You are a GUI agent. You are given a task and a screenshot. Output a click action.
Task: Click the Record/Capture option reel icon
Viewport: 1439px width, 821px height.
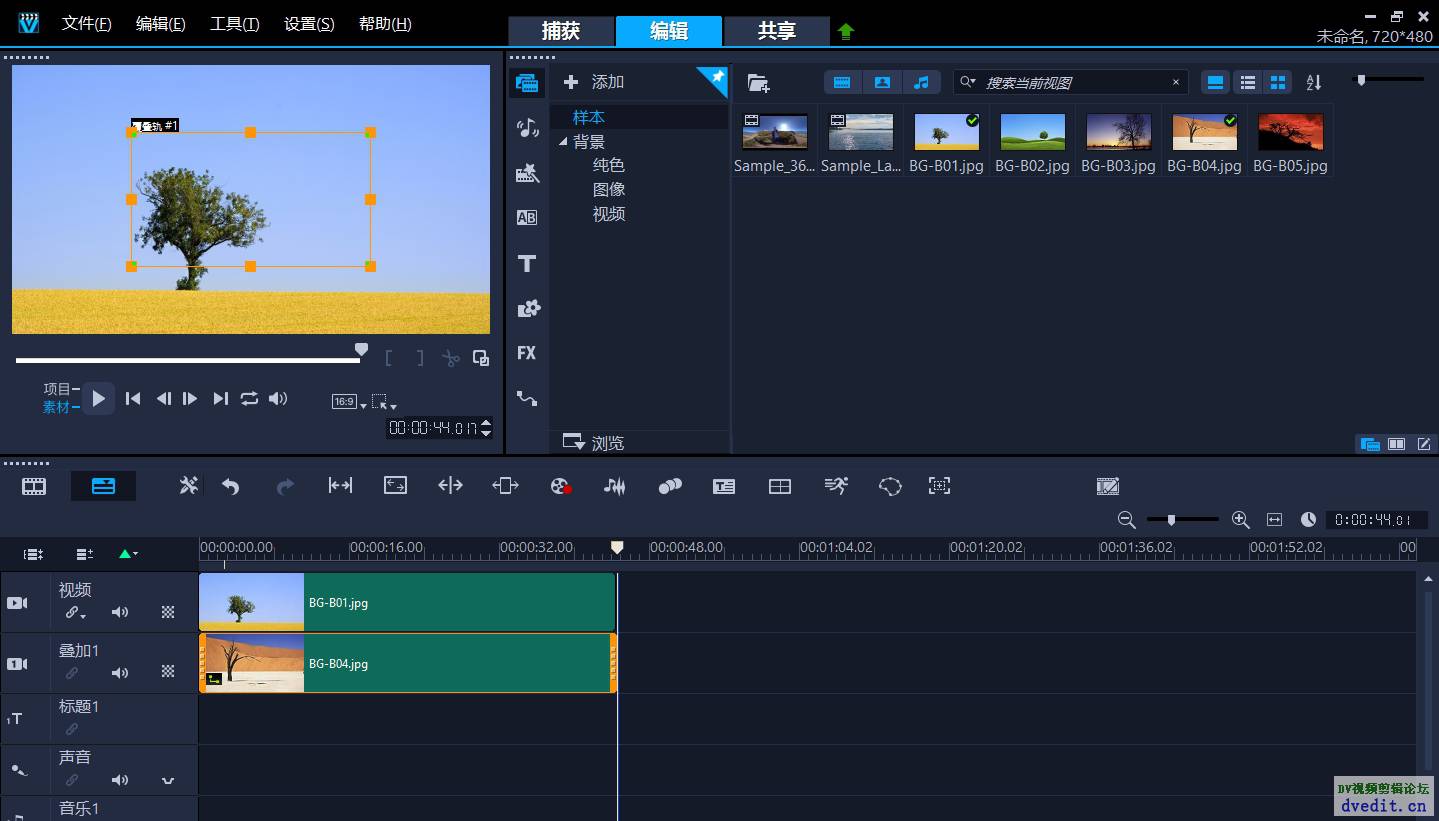click(x=561, y=486)
